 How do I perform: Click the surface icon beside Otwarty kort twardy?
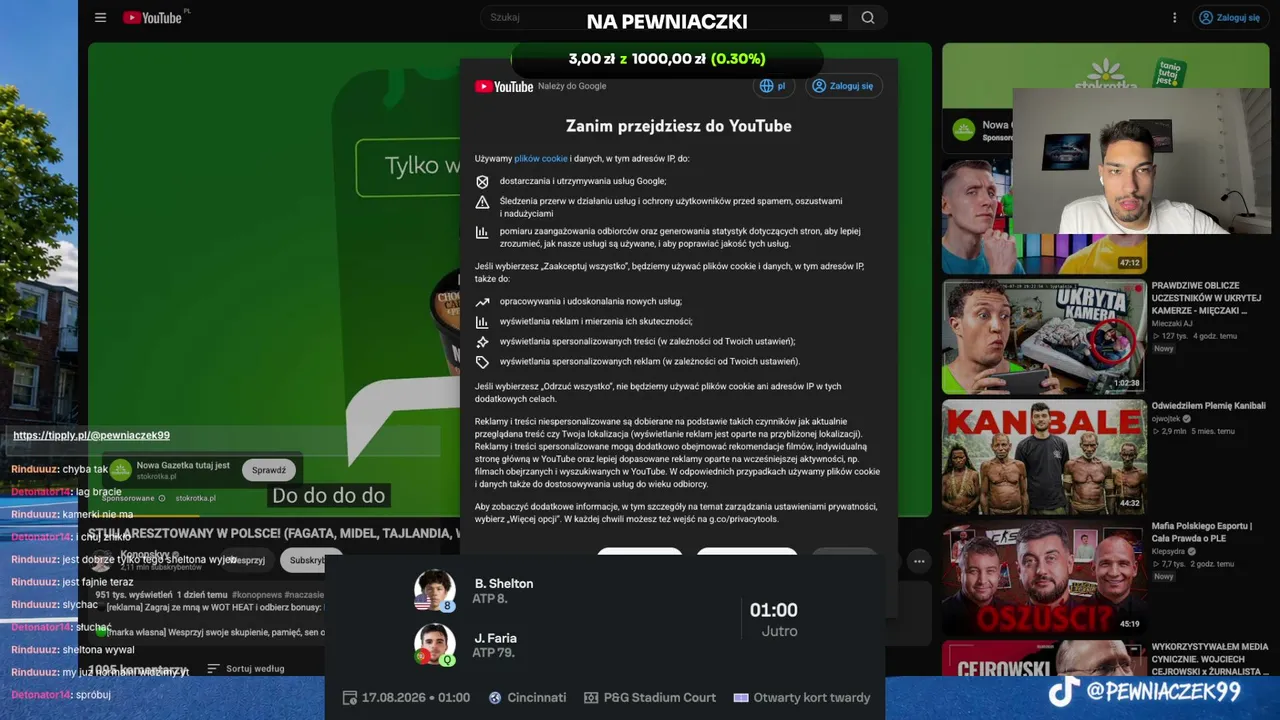tap(741, 698)
